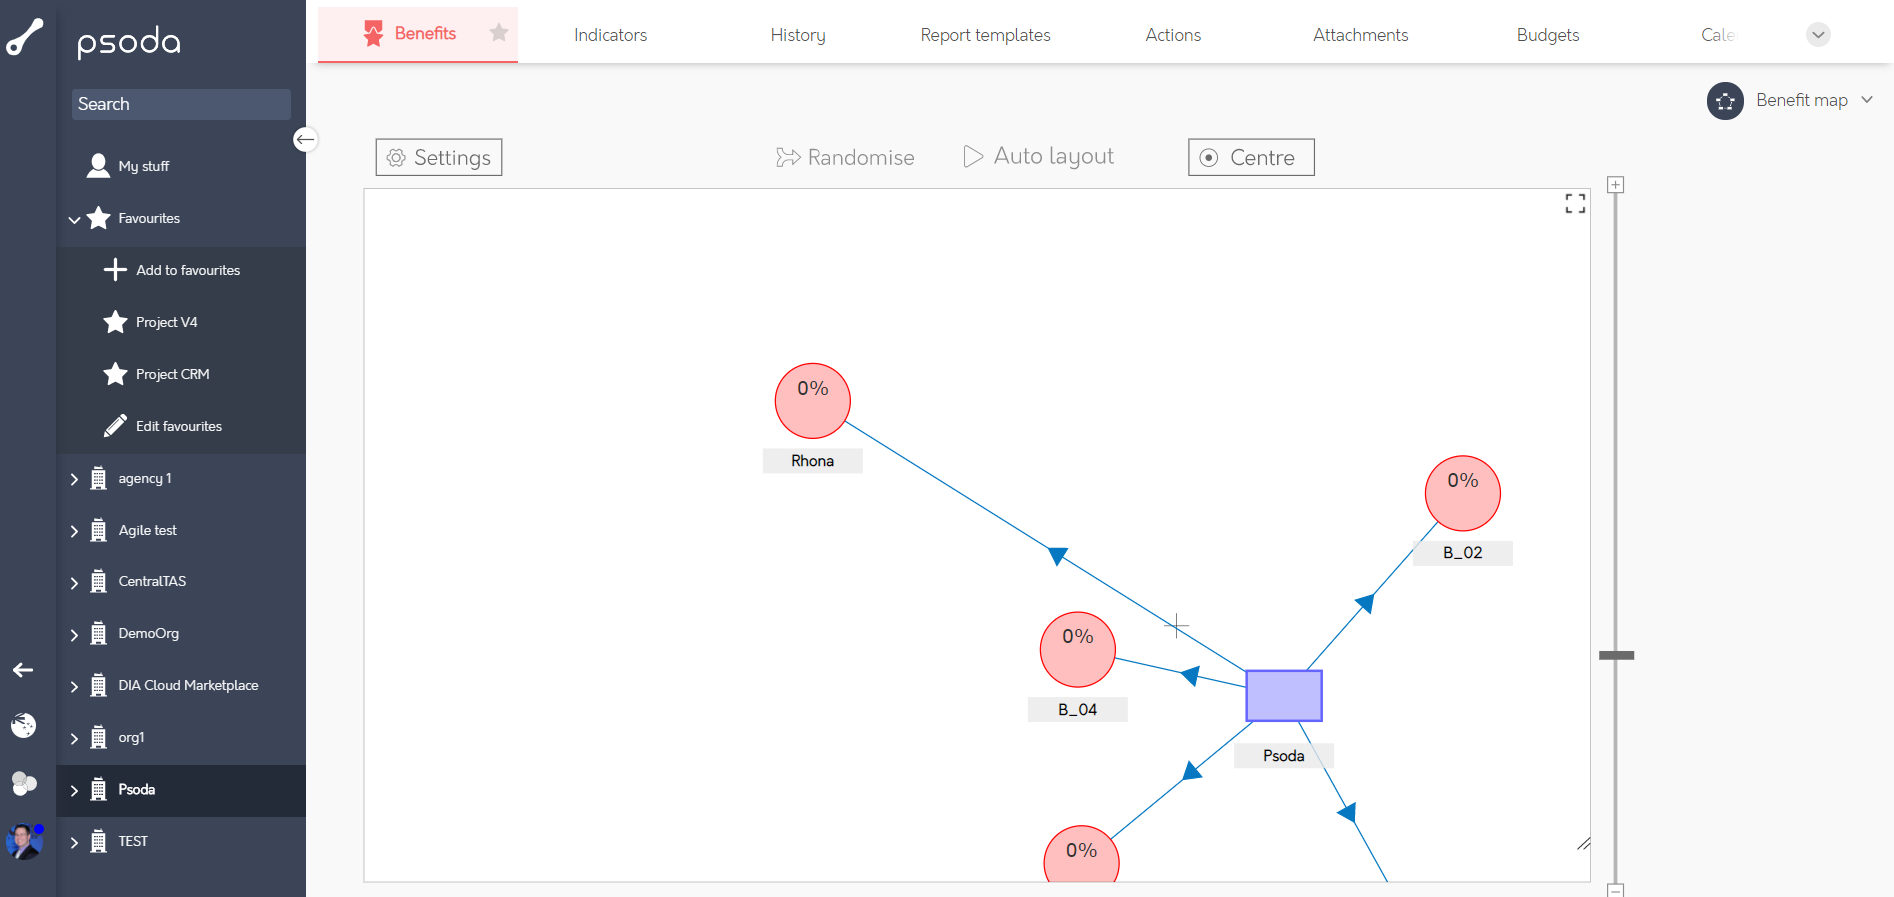Click Add to favourites plus icon

[115, 270]
